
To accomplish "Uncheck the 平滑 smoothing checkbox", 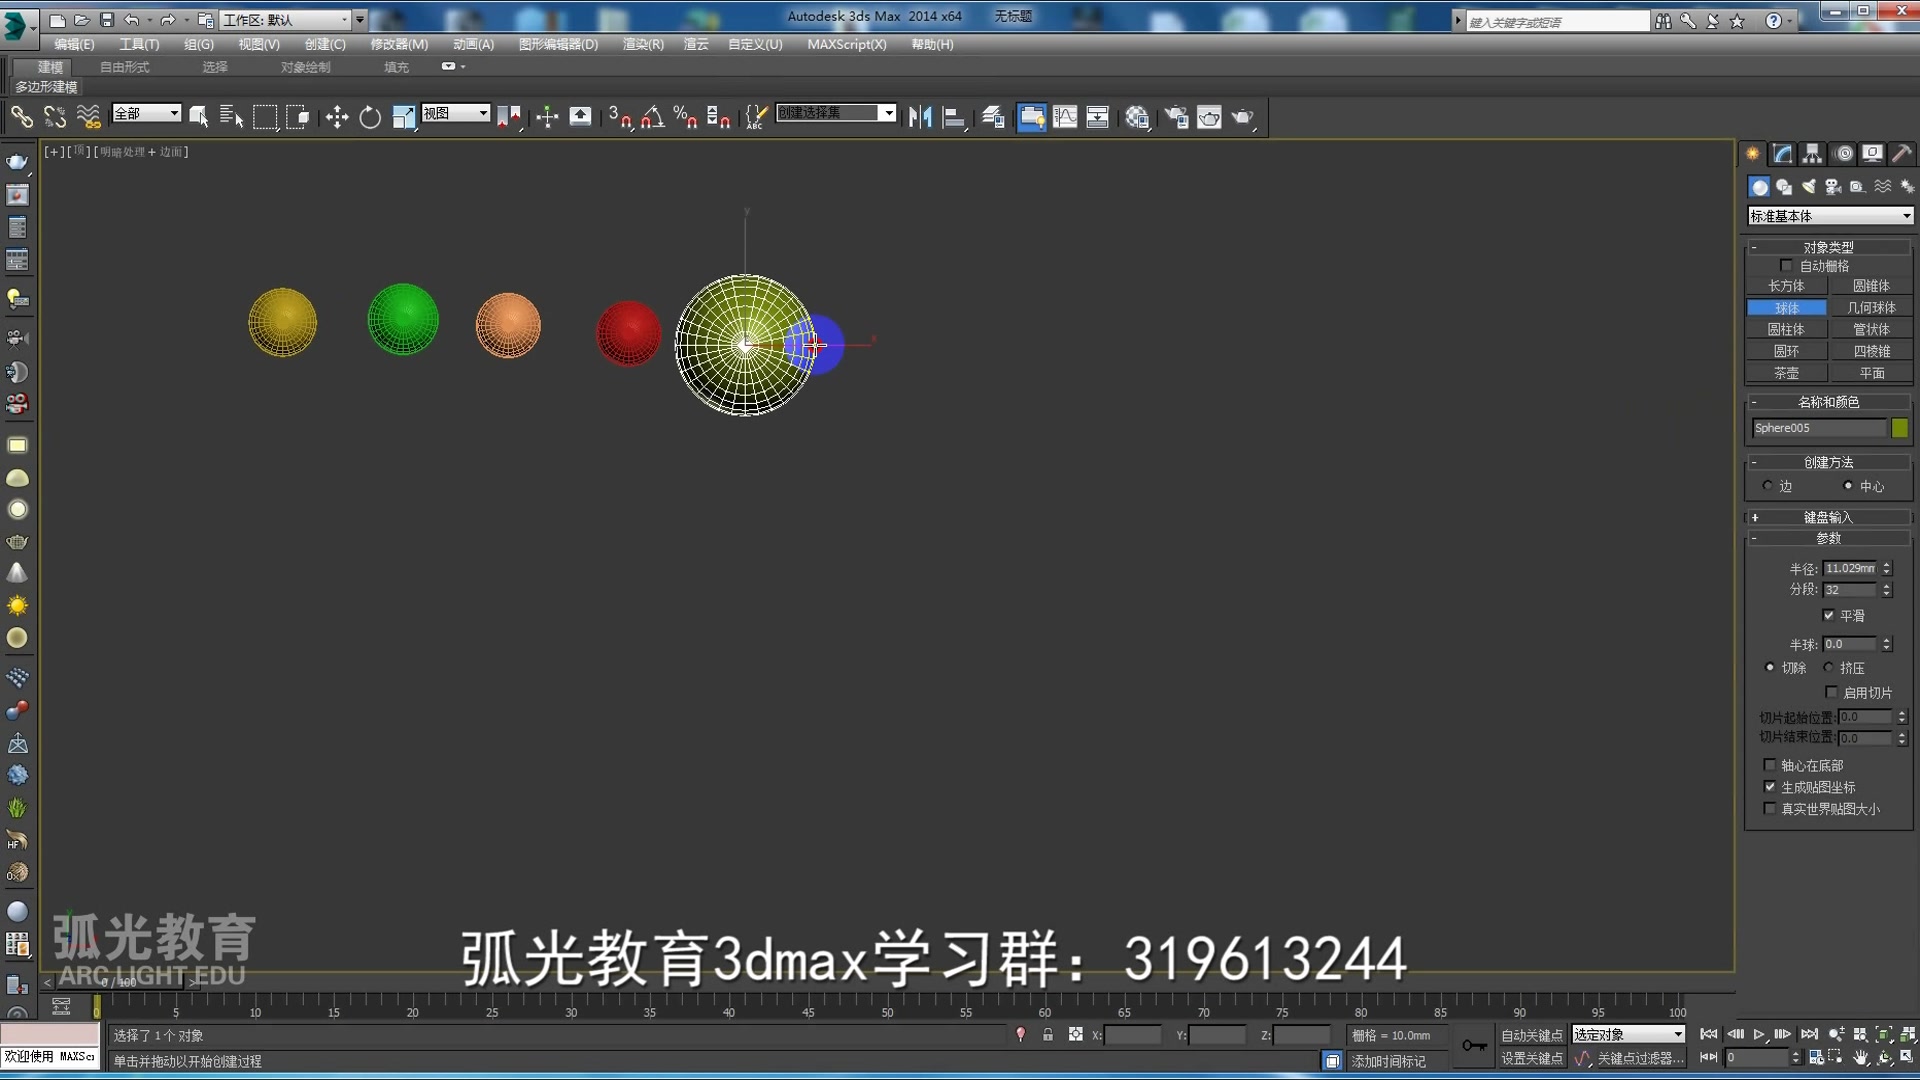I will click(1830, 616).
